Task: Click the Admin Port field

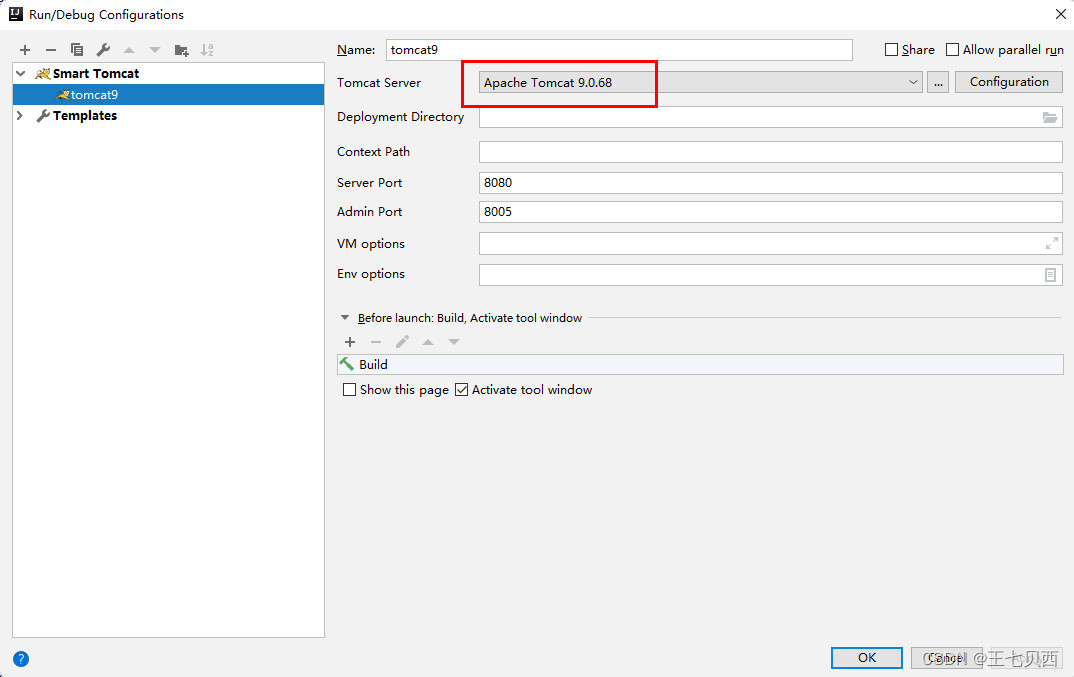Action: (x=771, y=212)
